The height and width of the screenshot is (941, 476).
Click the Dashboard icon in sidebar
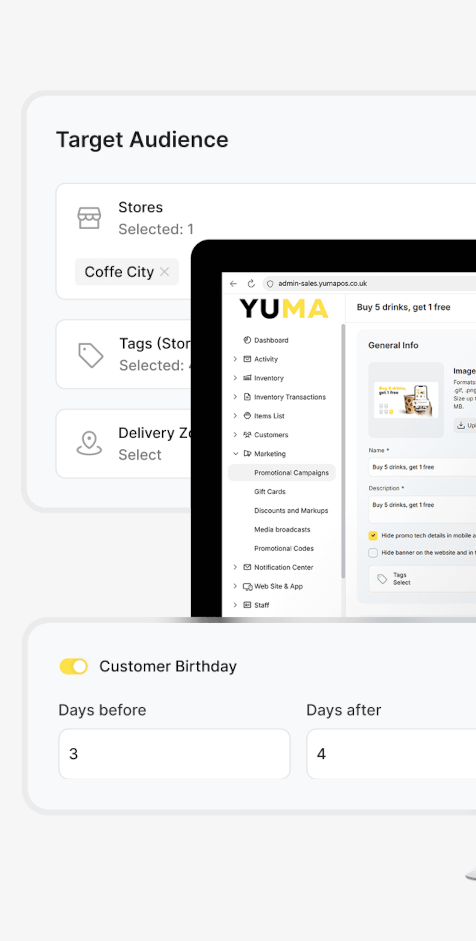click(247, 340)
